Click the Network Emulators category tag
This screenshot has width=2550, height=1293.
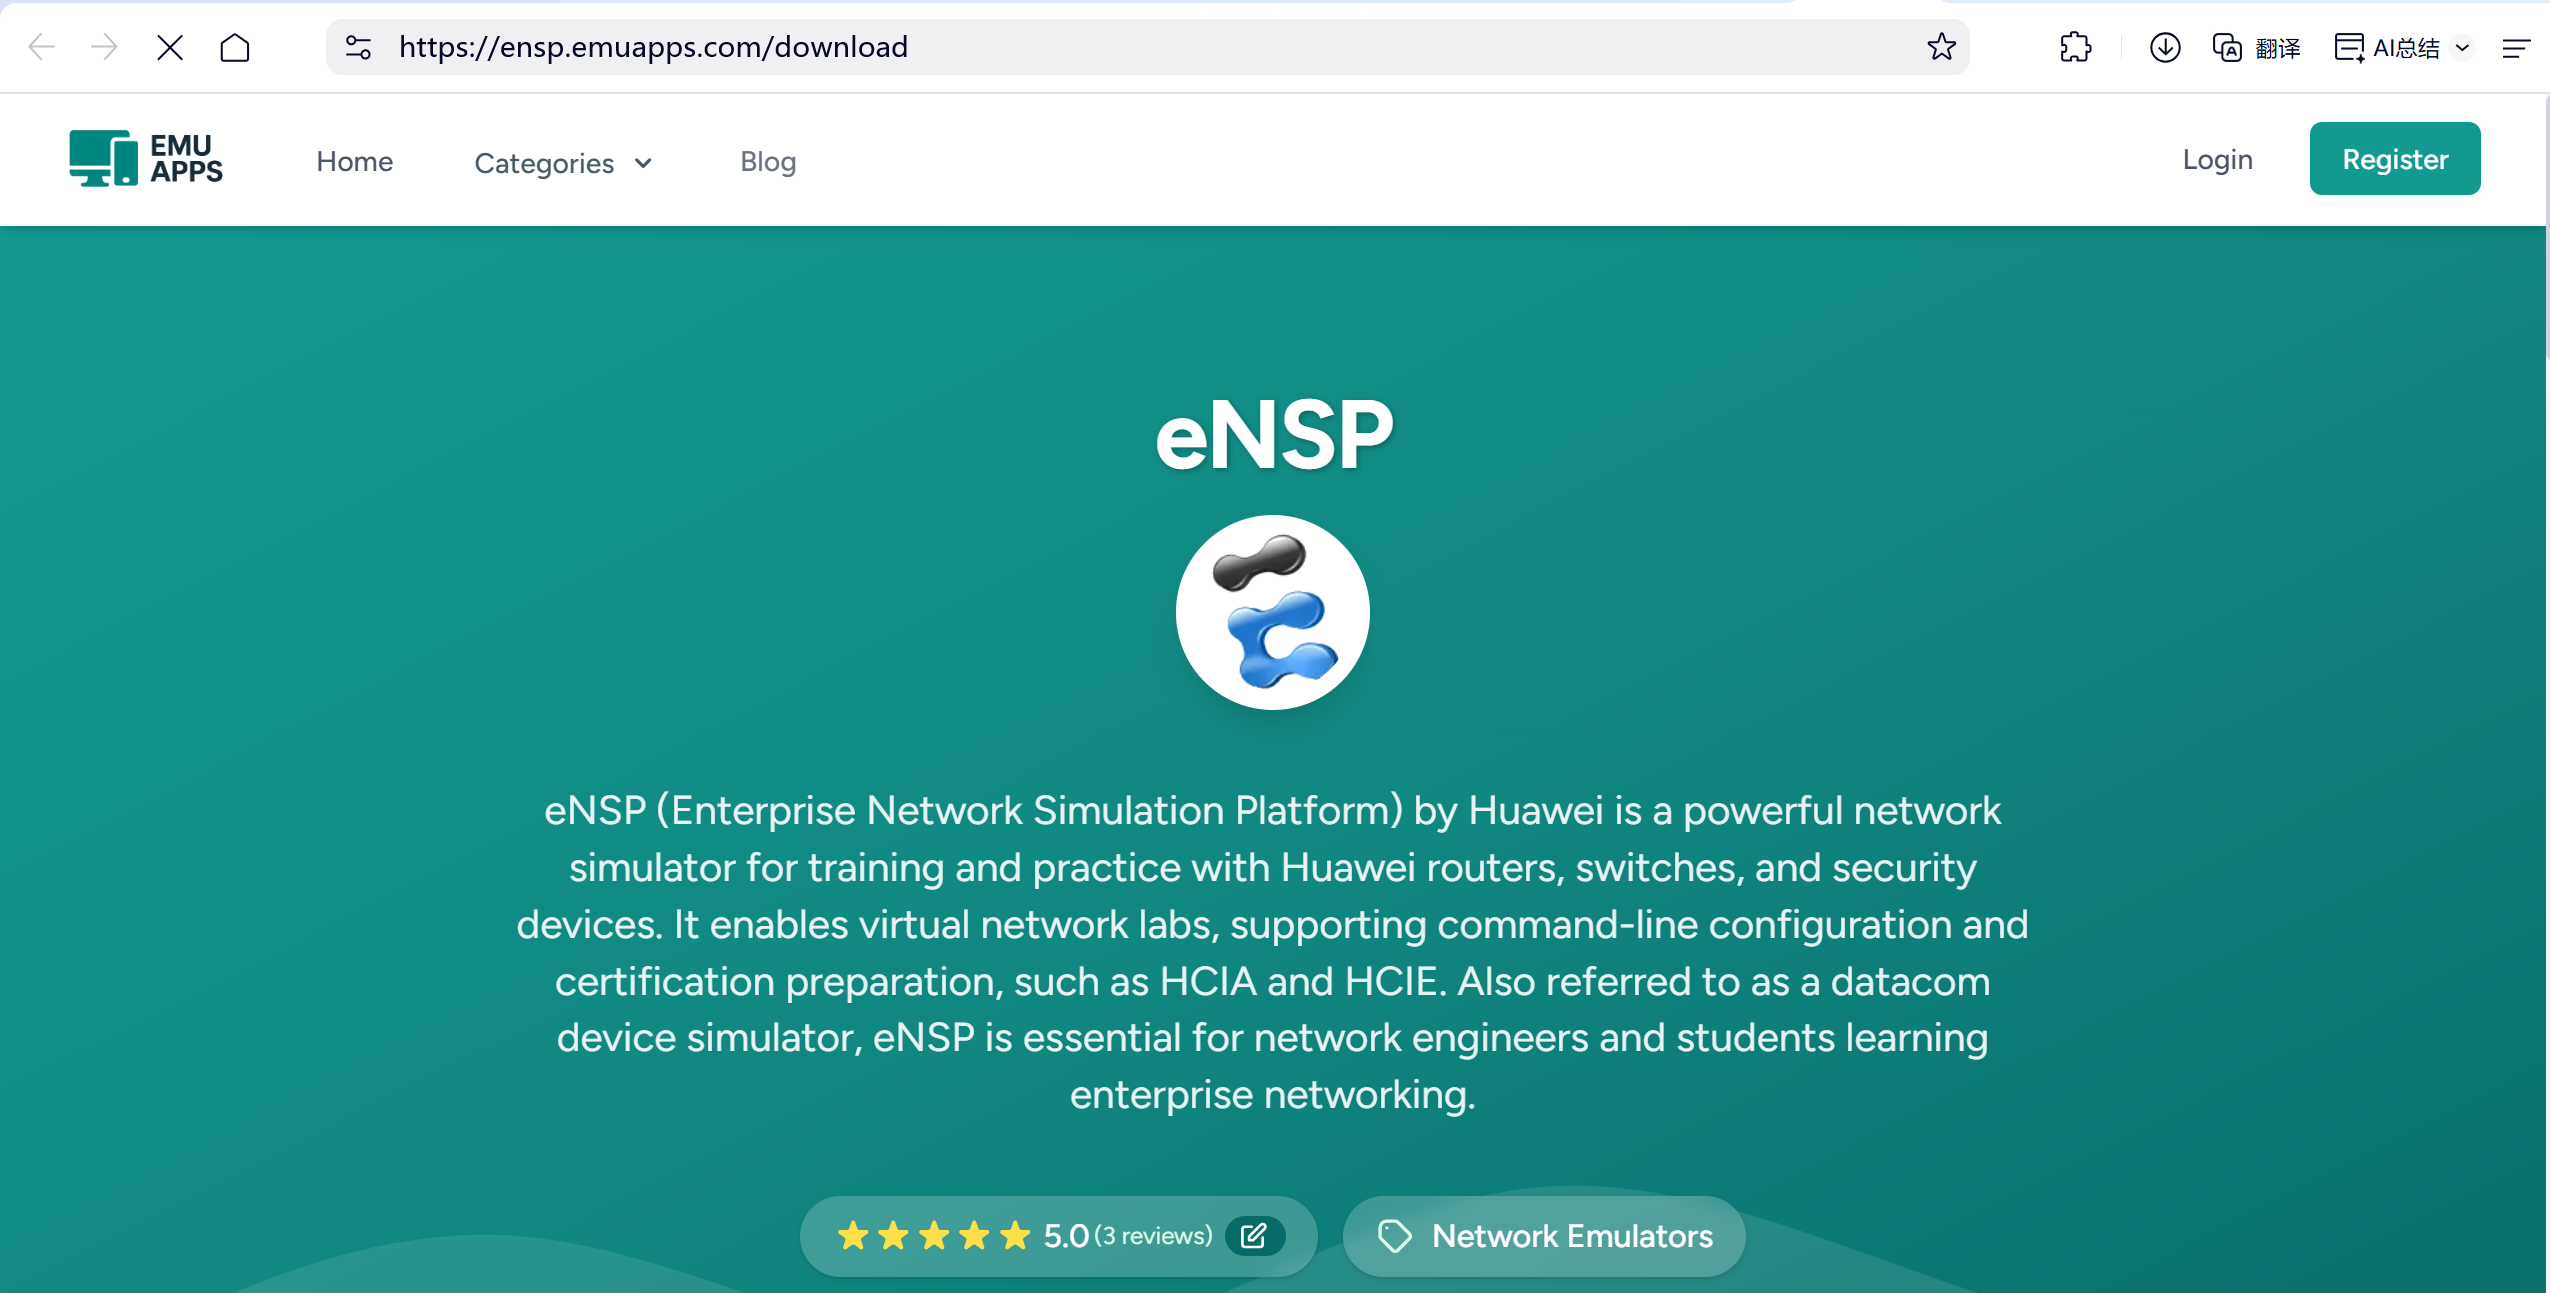tap(1544, 1236)
